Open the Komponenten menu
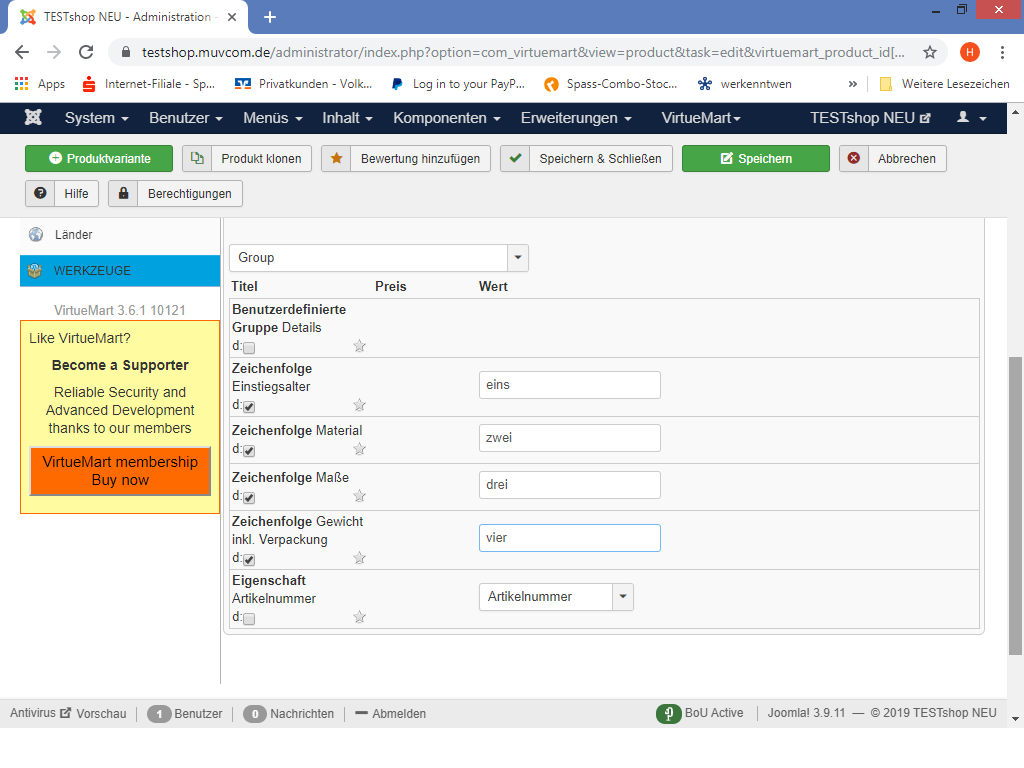 click(x=447, y=118)
